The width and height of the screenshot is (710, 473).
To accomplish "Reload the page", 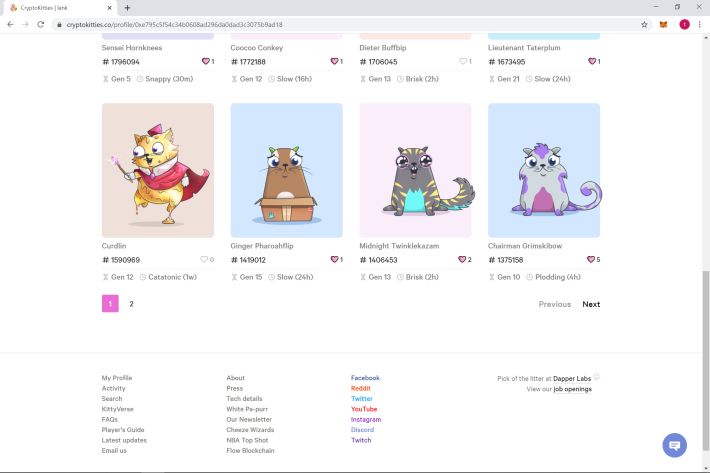I will click(41, 24).
